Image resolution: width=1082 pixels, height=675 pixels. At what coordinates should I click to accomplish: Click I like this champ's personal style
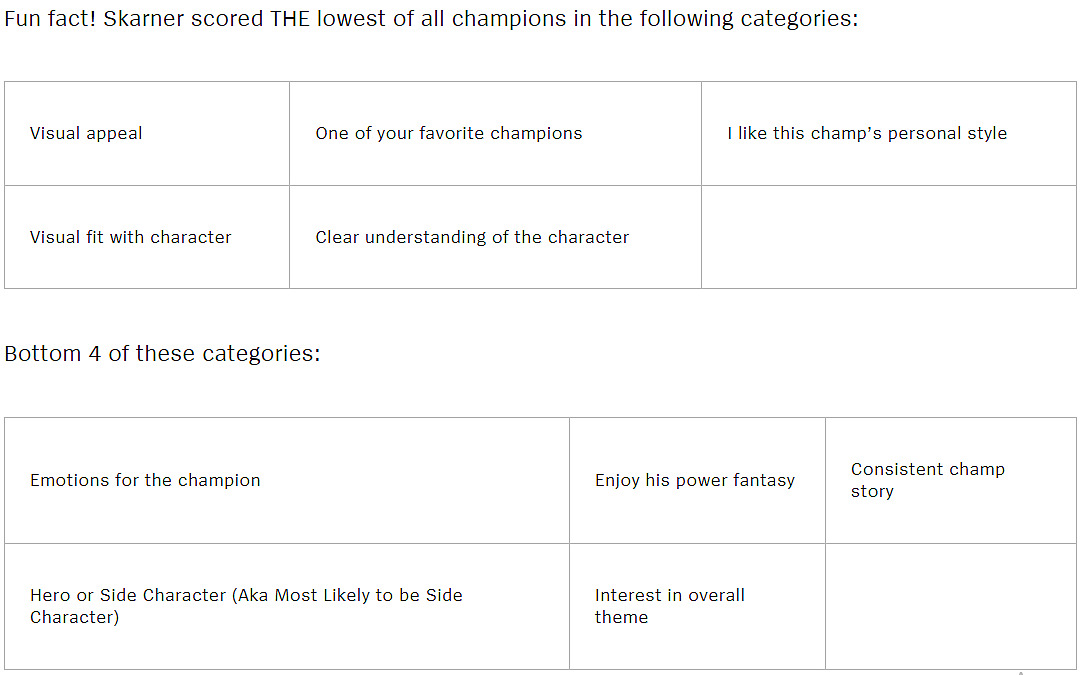pyautogui.click(x=867, y=133)
